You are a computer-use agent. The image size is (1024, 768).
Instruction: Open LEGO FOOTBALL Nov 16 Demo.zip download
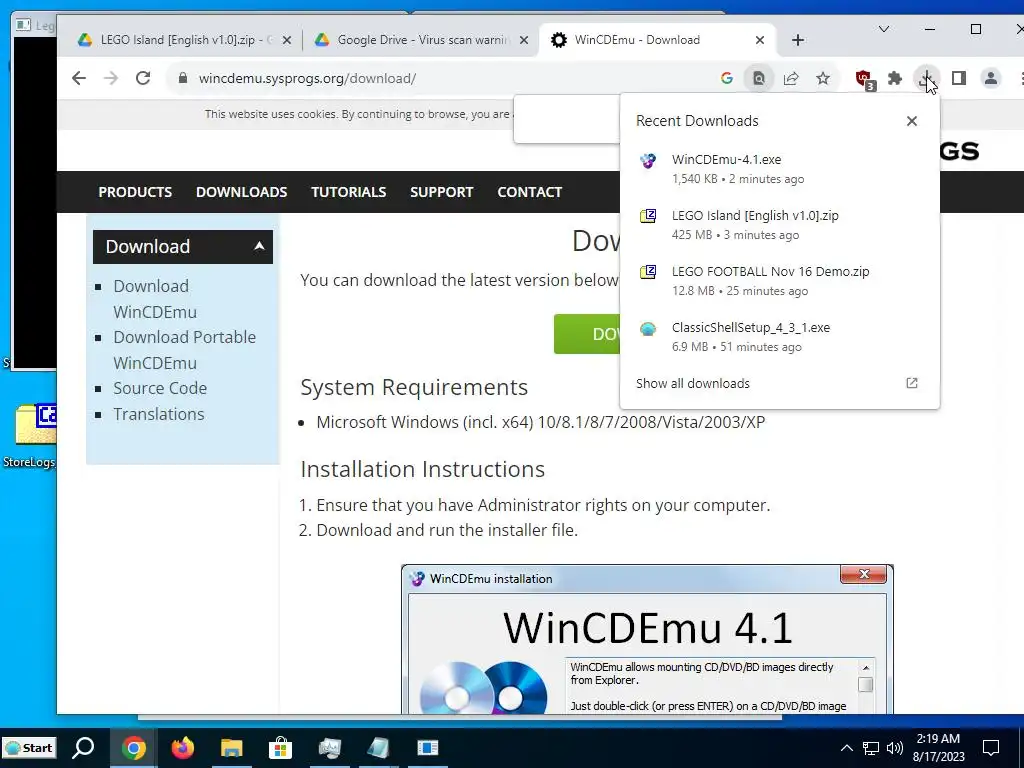pyautogui.click(x=779, y=281)
